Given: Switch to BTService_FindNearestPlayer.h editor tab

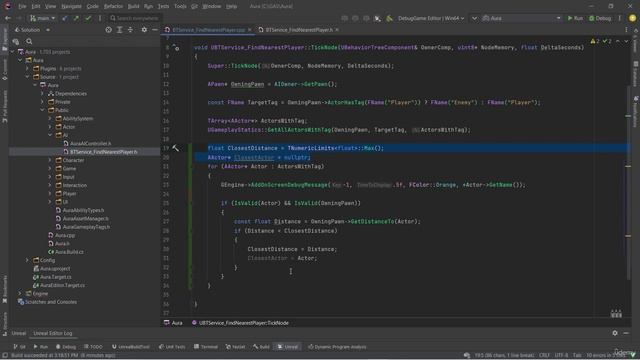Looking at the screenshot, I should click(299, 30).
